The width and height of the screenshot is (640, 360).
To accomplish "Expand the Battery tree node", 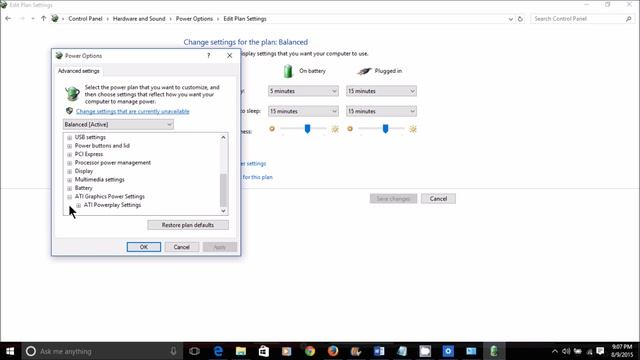I will (x=69, y=189).
